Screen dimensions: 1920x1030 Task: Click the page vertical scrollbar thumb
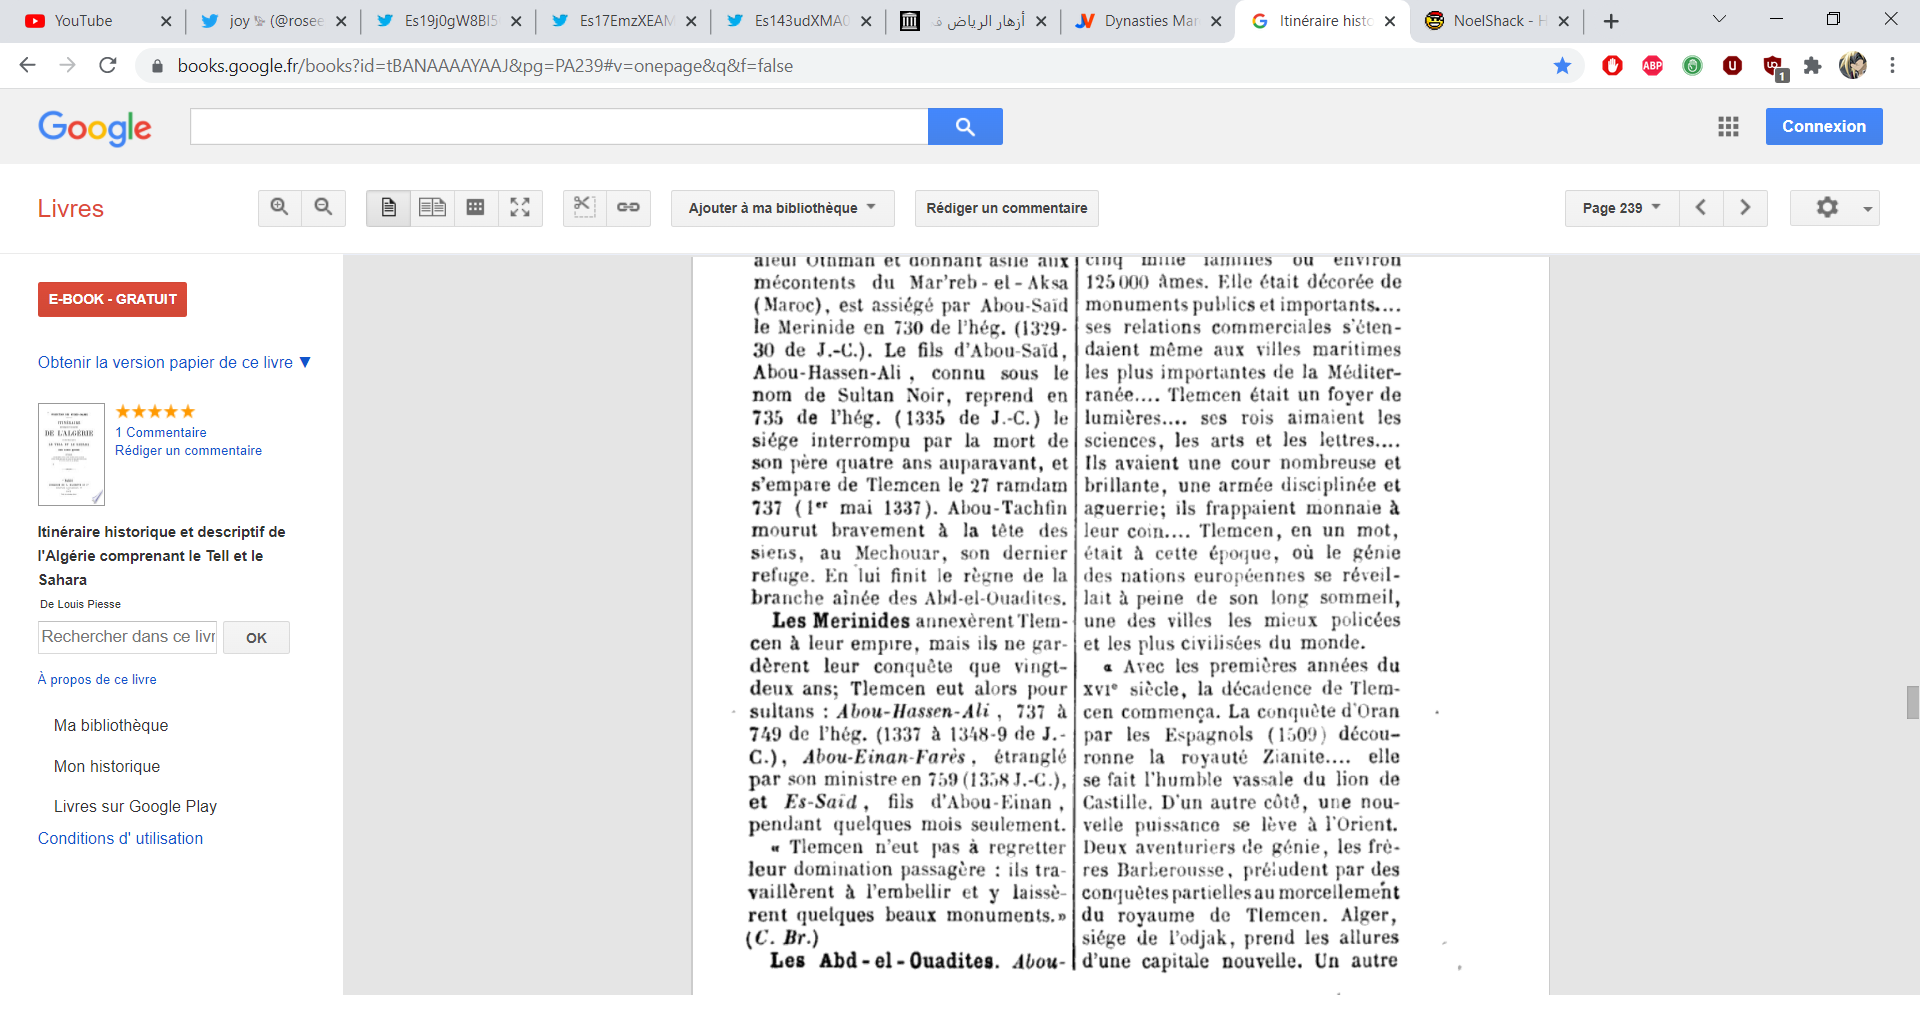coord(1912,702)
